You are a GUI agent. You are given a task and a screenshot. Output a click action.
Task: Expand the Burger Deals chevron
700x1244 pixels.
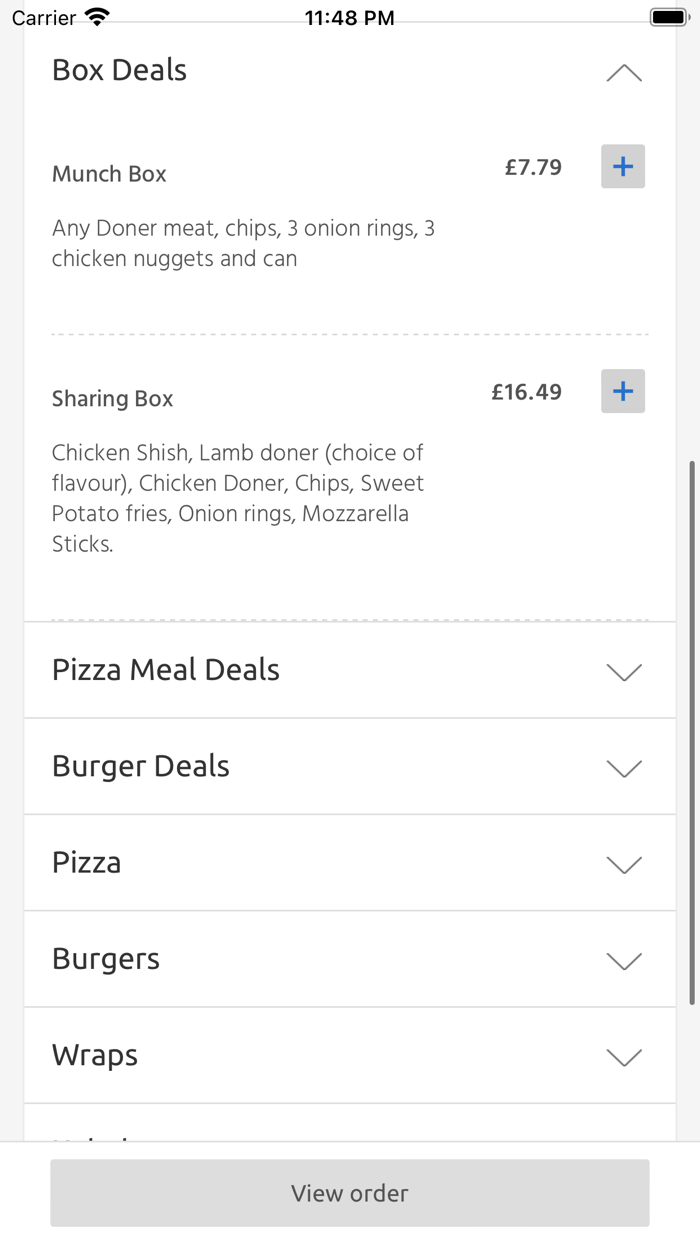(x=624, y=768)
